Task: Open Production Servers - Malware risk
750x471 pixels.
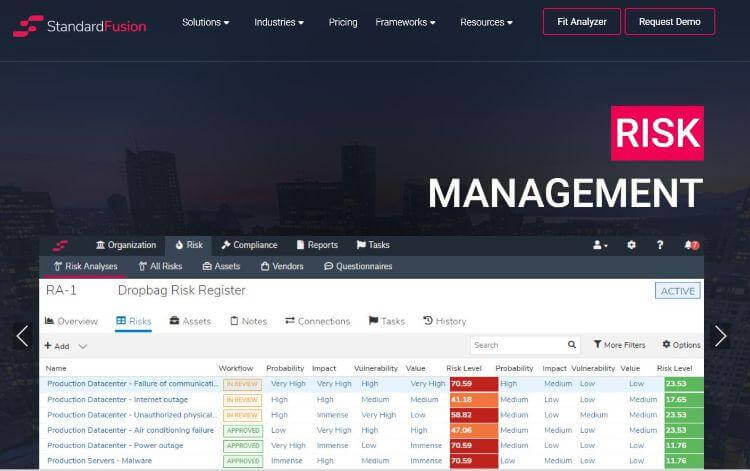Action: click(99, 460)
